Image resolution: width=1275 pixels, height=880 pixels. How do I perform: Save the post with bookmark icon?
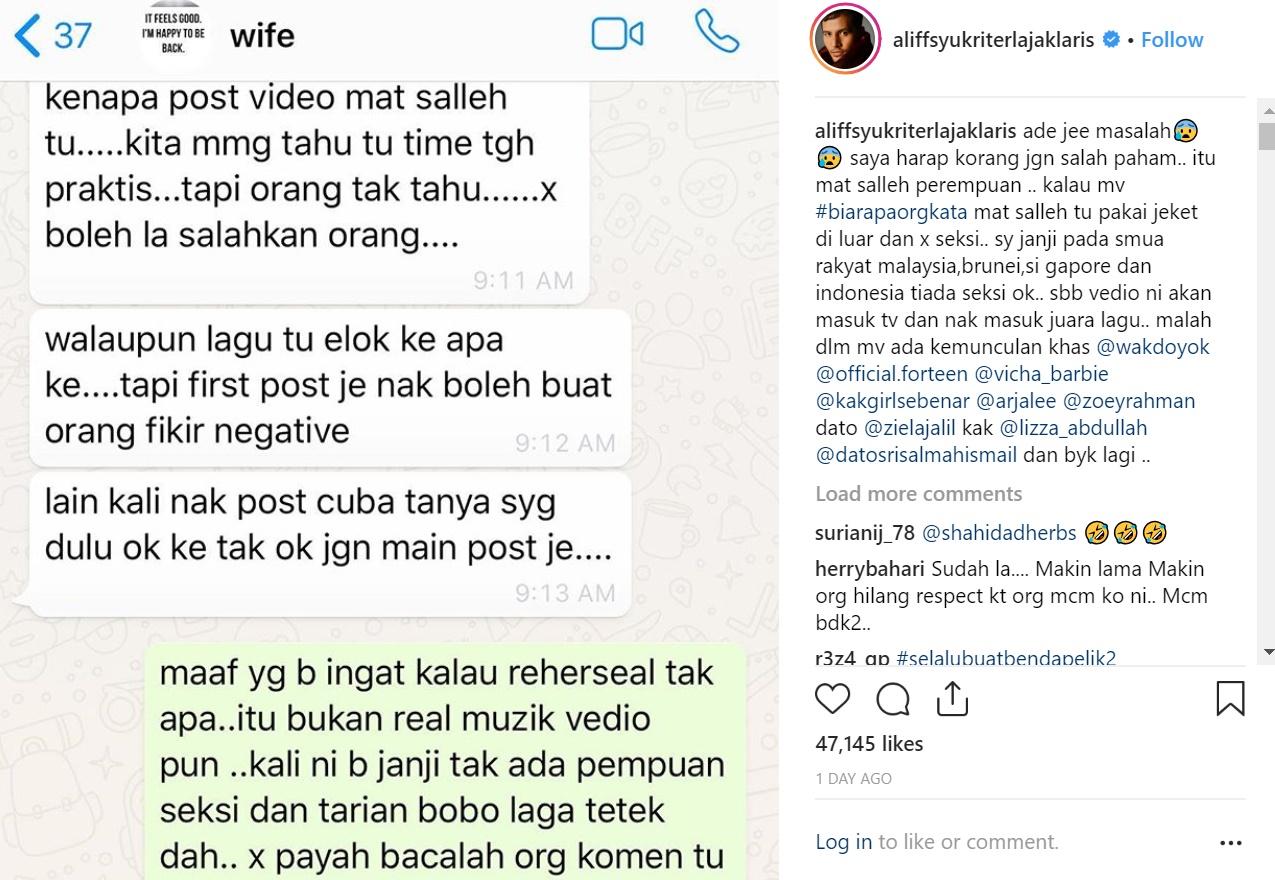(x=1230, y=698)
